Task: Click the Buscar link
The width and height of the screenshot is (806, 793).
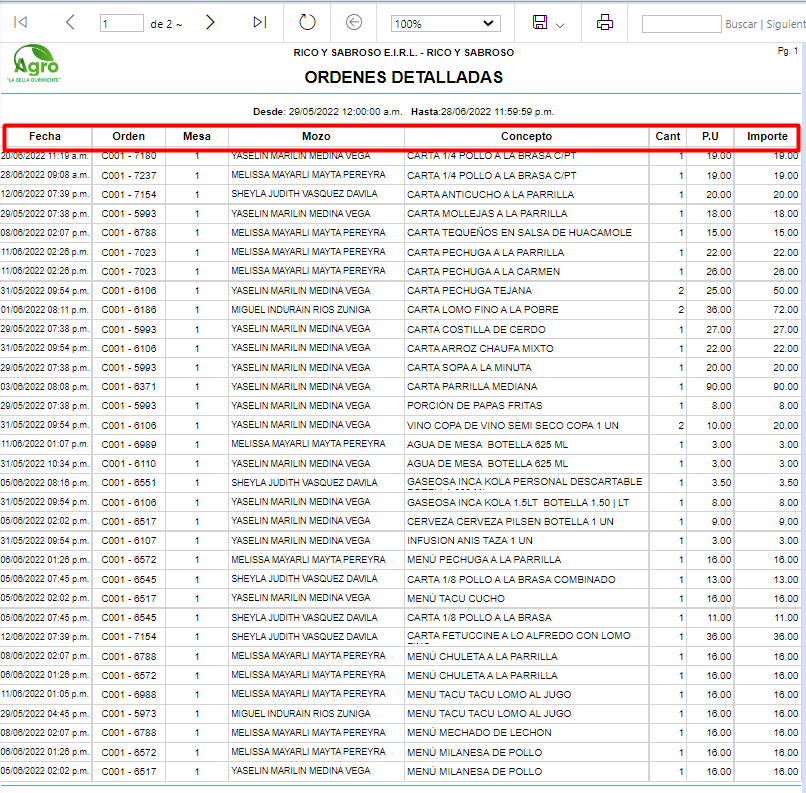Action: [741, 24]
